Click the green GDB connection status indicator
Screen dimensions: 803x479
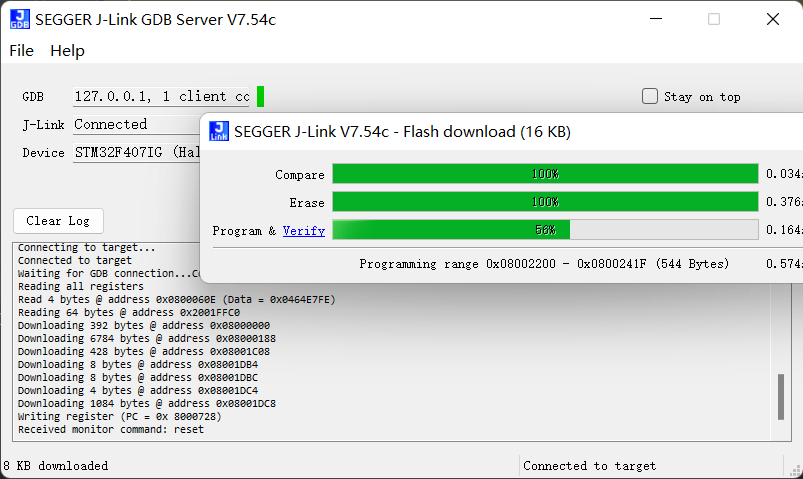pyautogui.click(x=260, y=97)
